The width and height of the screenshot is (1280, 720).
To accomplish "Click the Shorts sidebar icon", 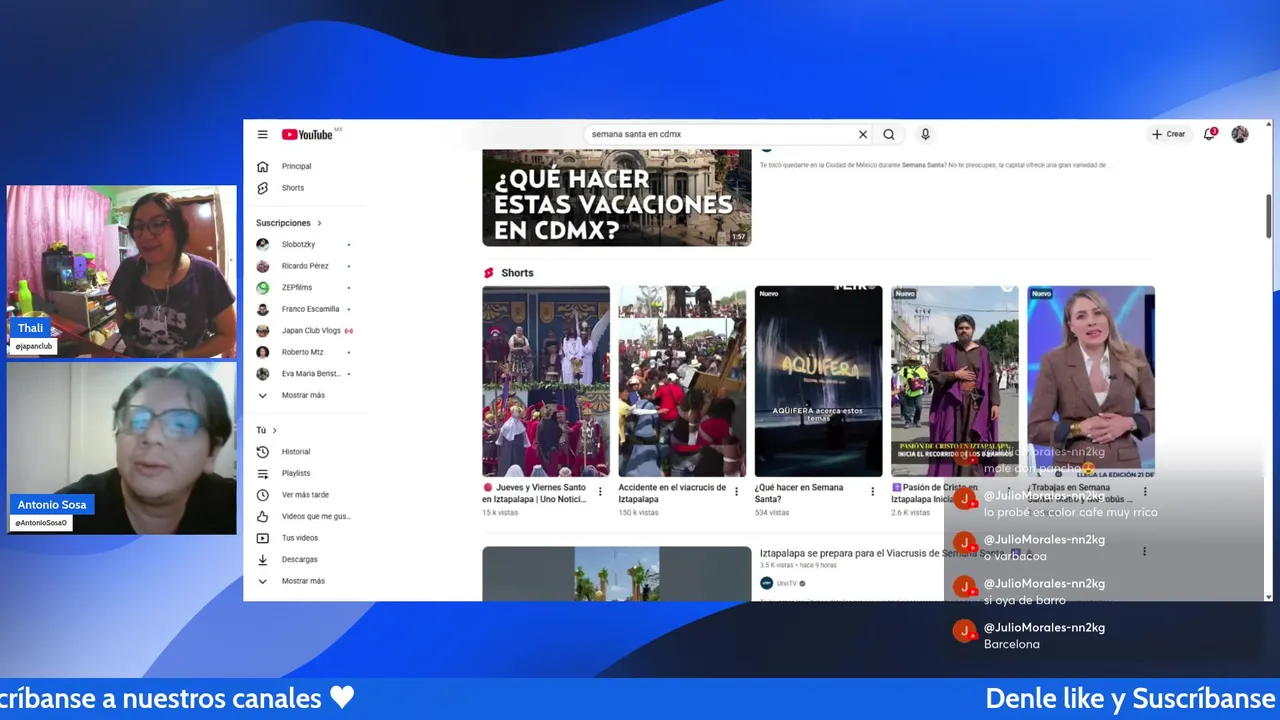I will [262, 188].
